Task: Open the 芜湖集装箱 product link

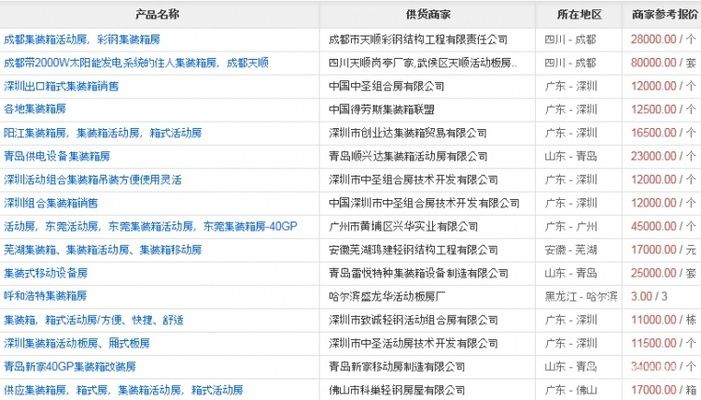Action: tap(103, 249)
